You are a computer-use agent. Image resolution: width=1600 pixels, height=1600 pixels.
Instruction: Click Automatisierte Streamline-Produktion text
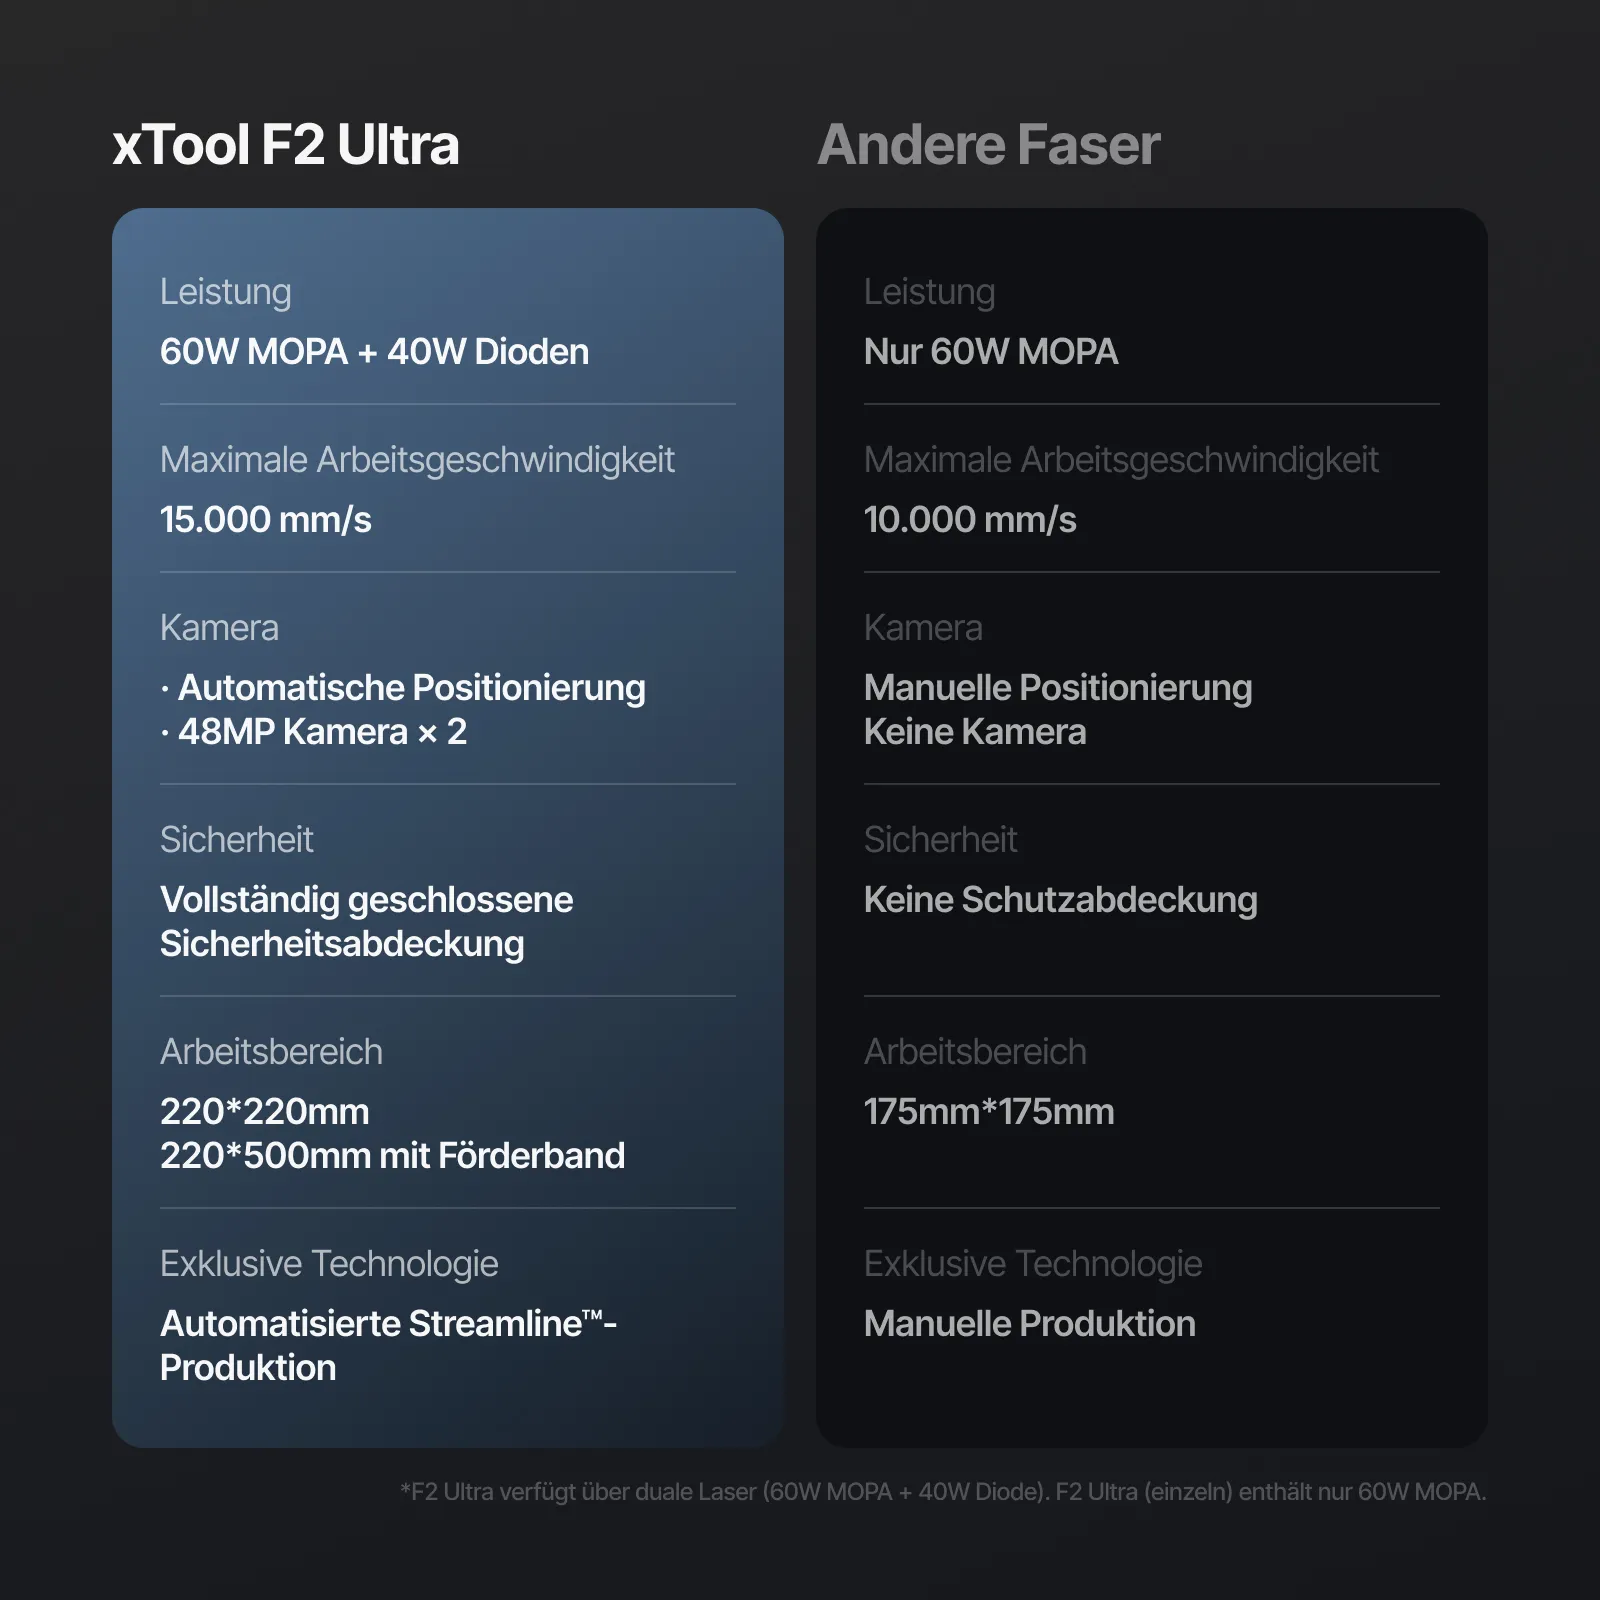pos(388,1345)
